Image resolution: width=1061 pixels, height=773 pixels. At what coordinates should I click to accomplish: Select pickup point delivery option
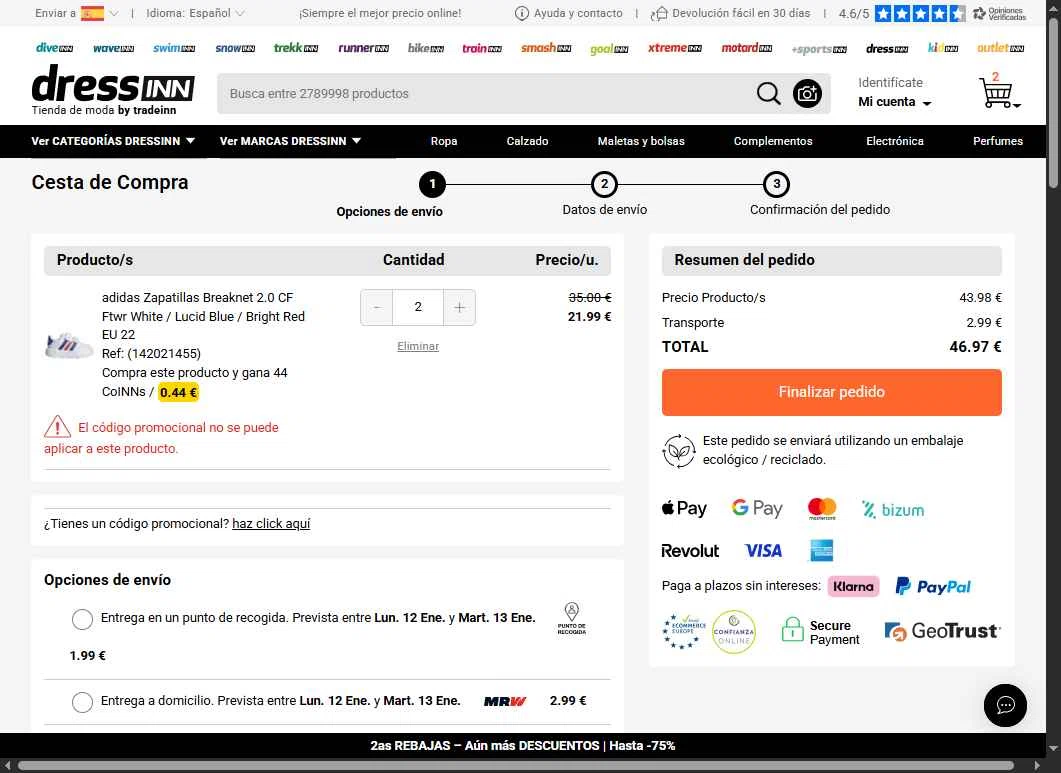83,619
